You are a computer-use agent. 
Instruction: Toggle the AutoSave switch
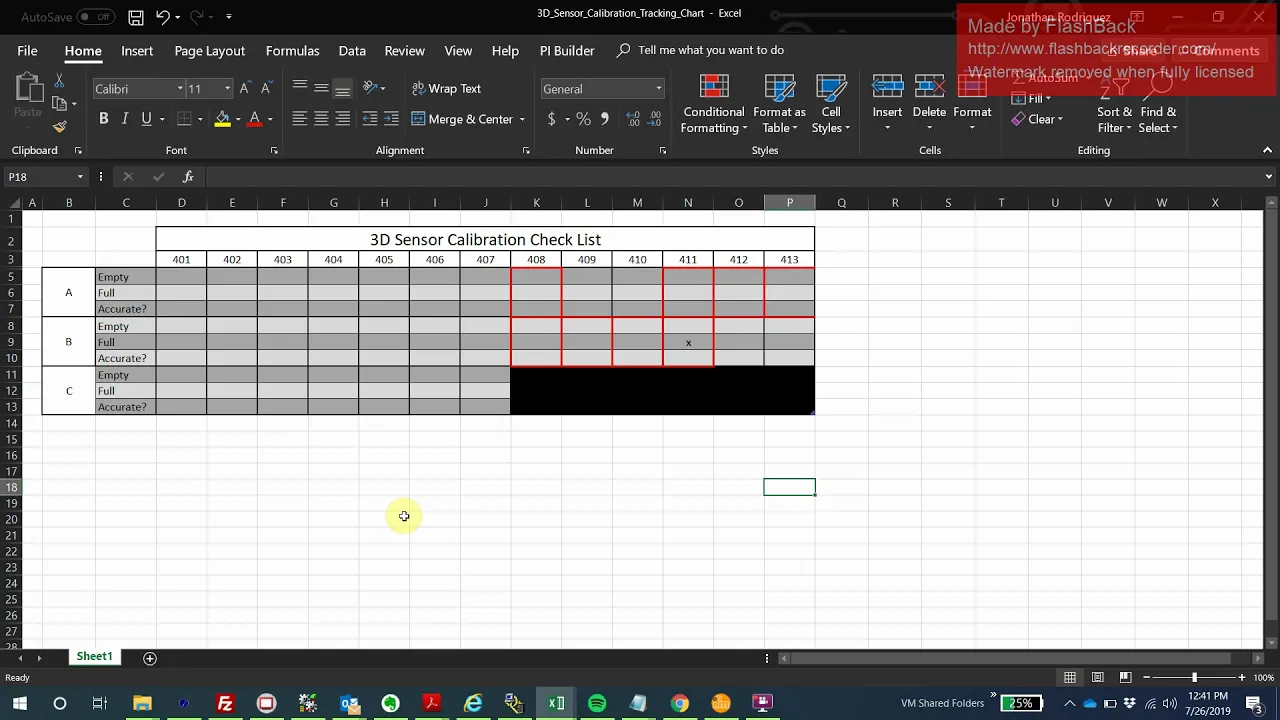coord(96,17)
